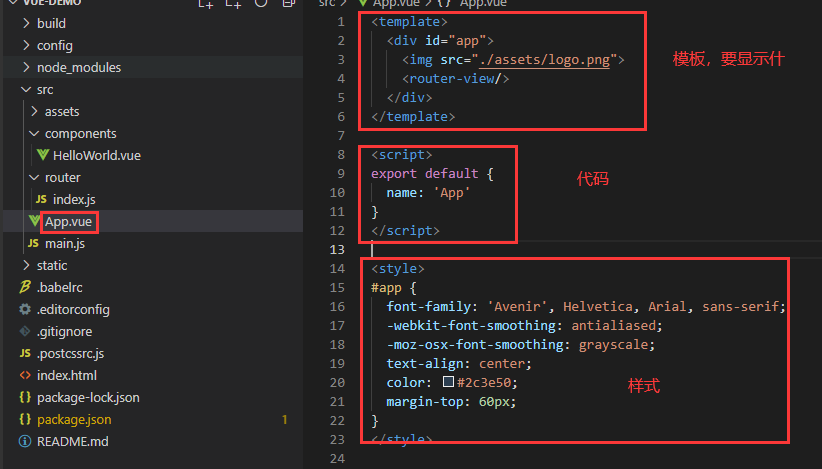Click the 'text-align: center' declaration
Image resolution: width=822 pixels, height=469 pixels.
coord(459,364)
